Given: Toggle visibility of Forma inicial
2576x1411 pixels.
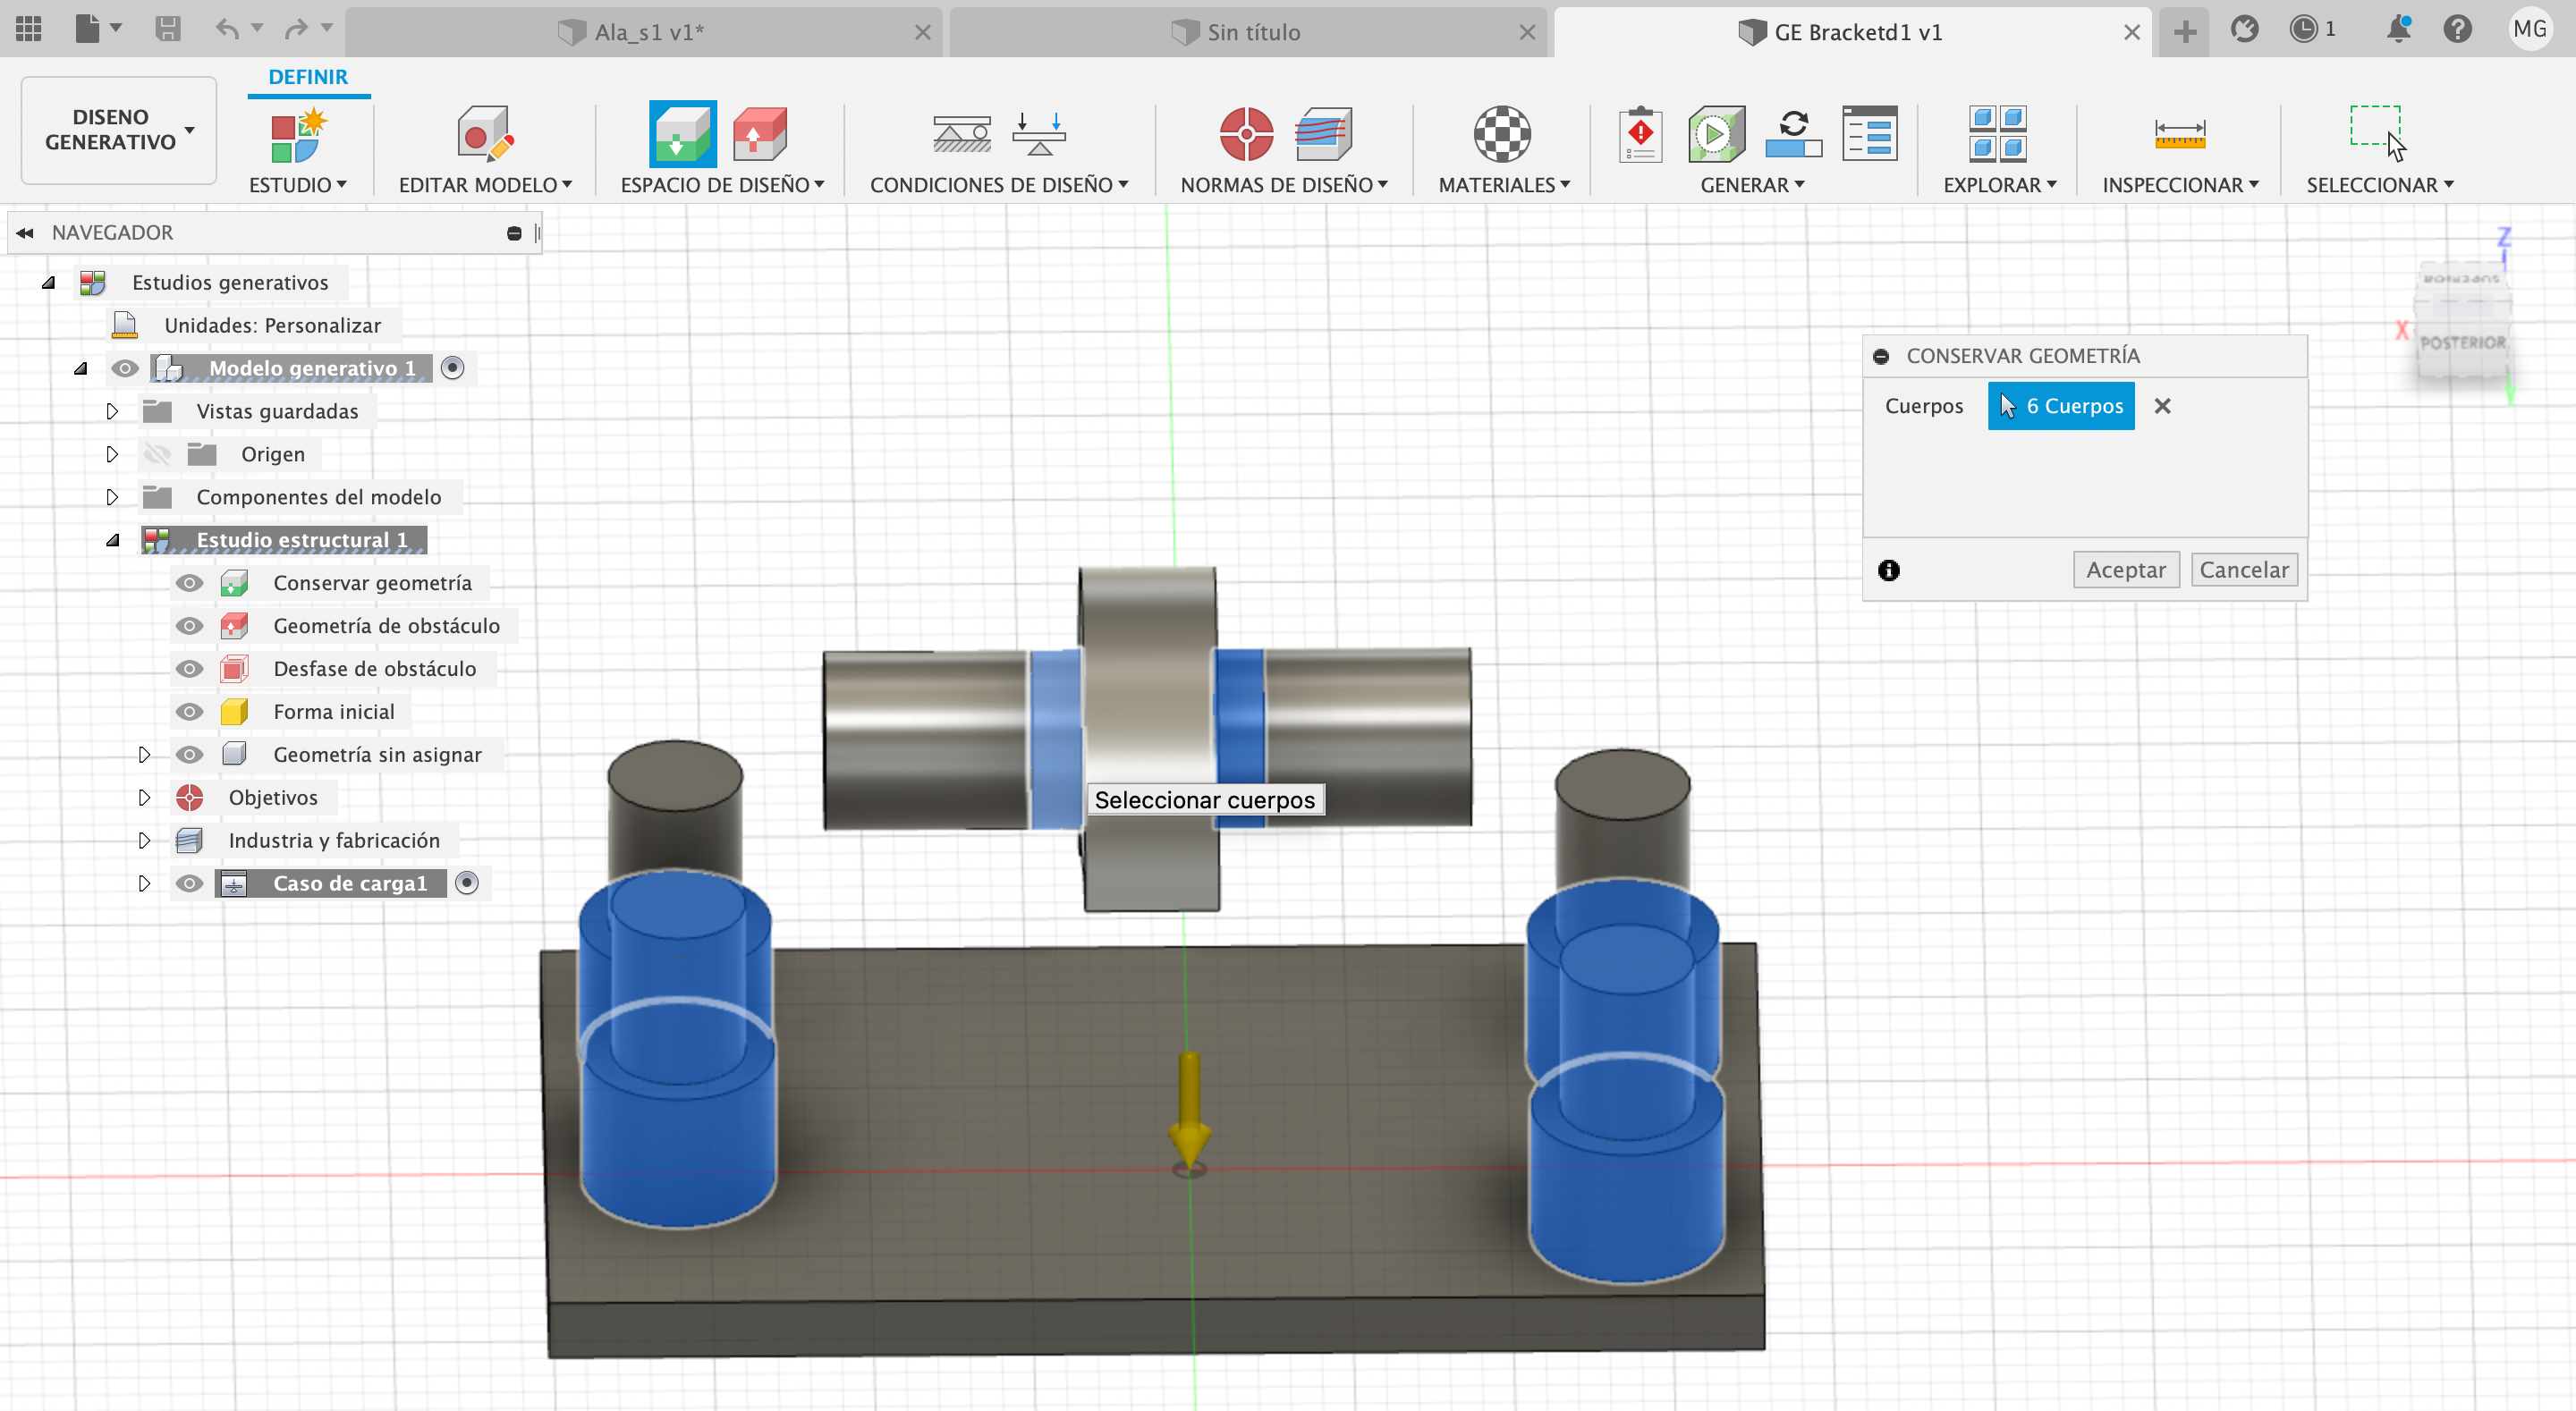Looking at the screenshot, I should (x=189, y=712).
